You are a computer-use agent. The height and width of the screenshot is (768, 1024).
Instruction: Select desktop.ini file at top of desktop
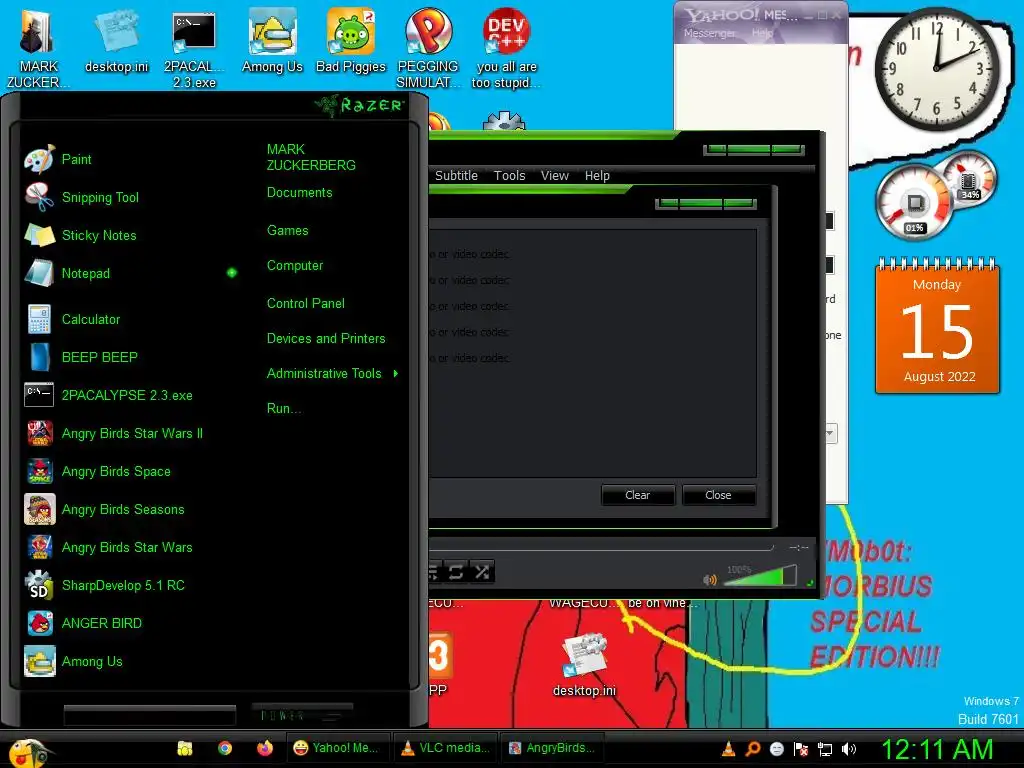pyautogui.click(x=116, y=40)
